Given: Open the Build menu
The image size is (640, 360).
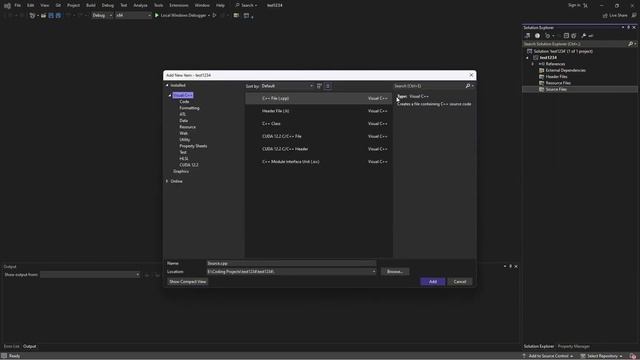Looking at the screenshot, I should (91, 5).
